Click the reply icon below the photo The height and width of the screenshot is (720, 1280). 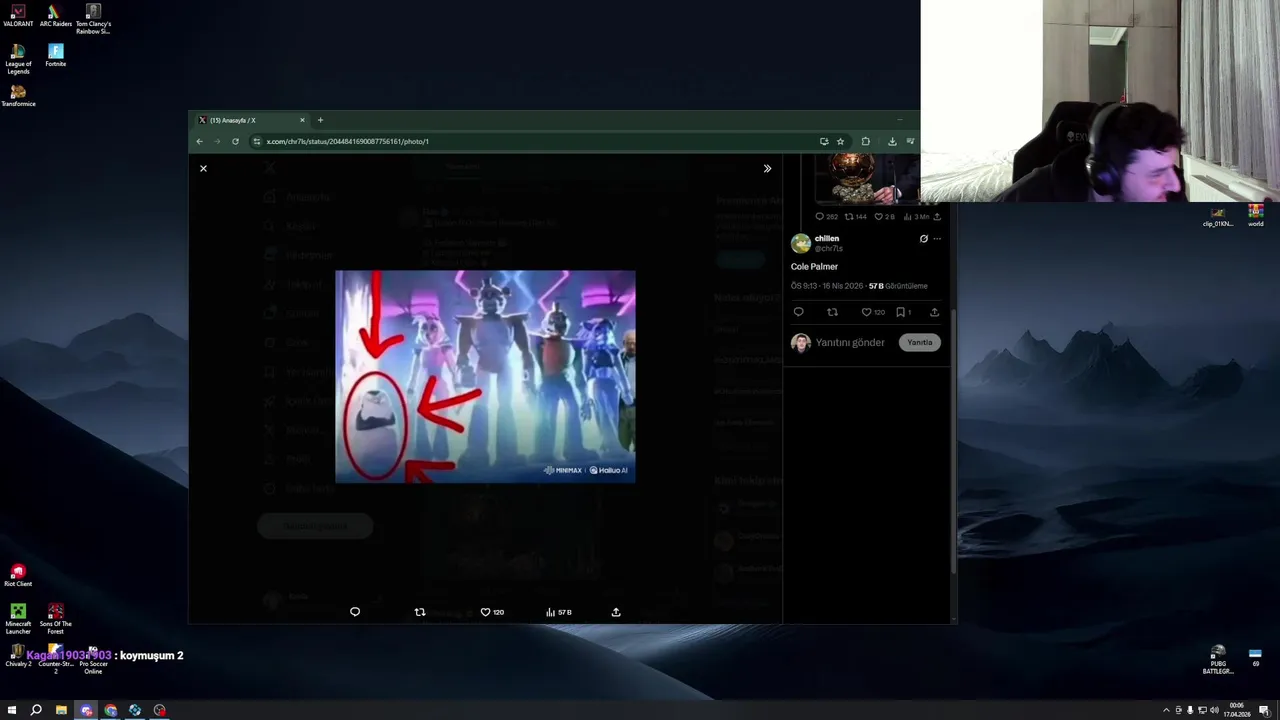(x=355, y=612)
